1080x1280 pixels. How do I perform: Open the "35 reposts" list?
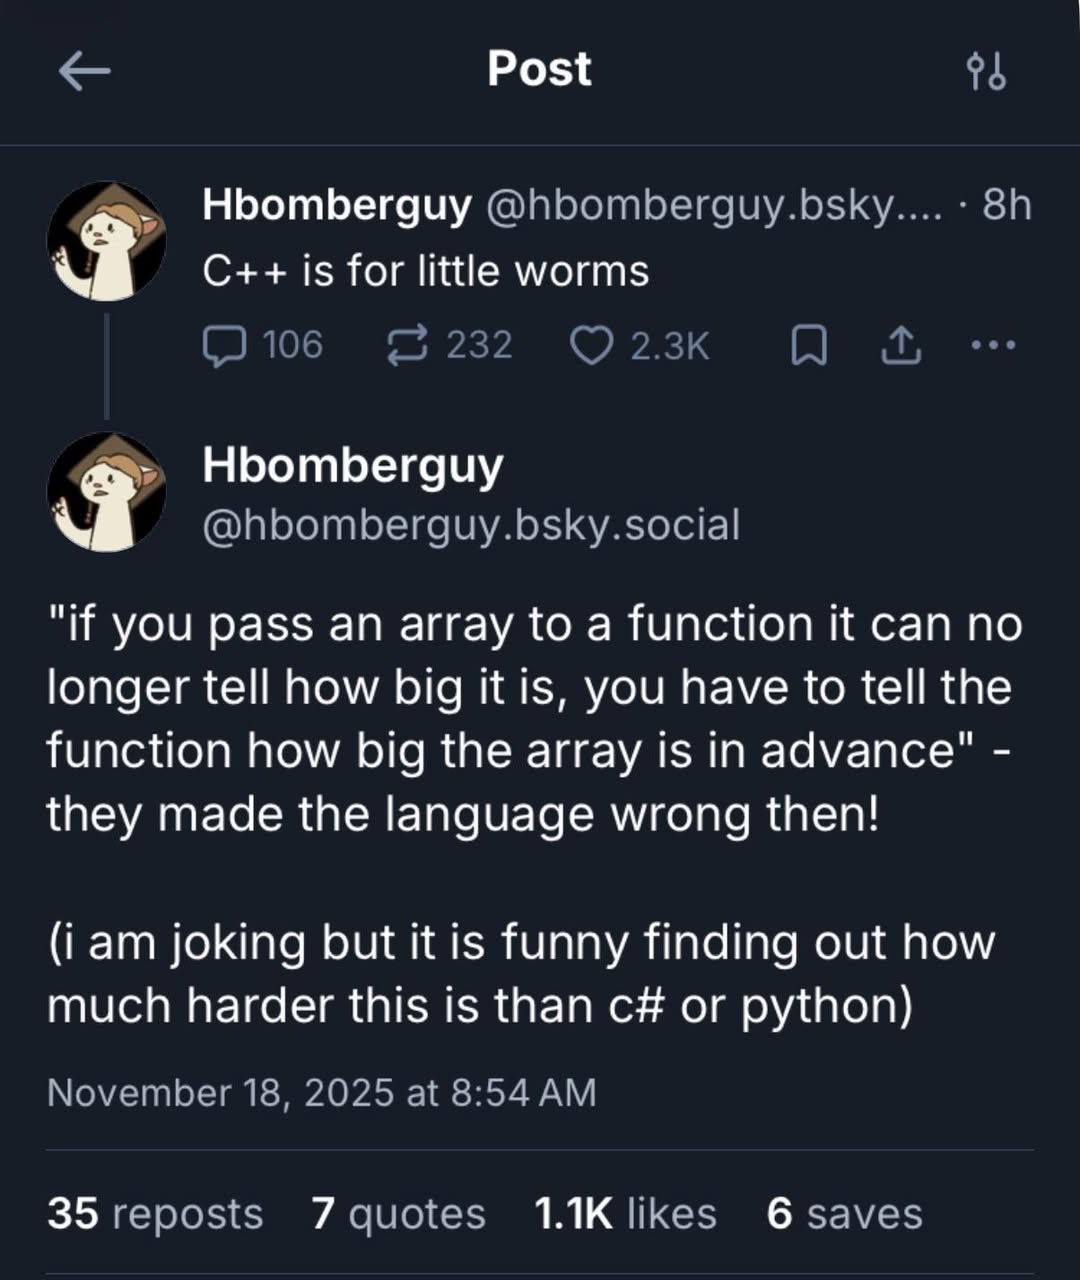pos(155,1213)
